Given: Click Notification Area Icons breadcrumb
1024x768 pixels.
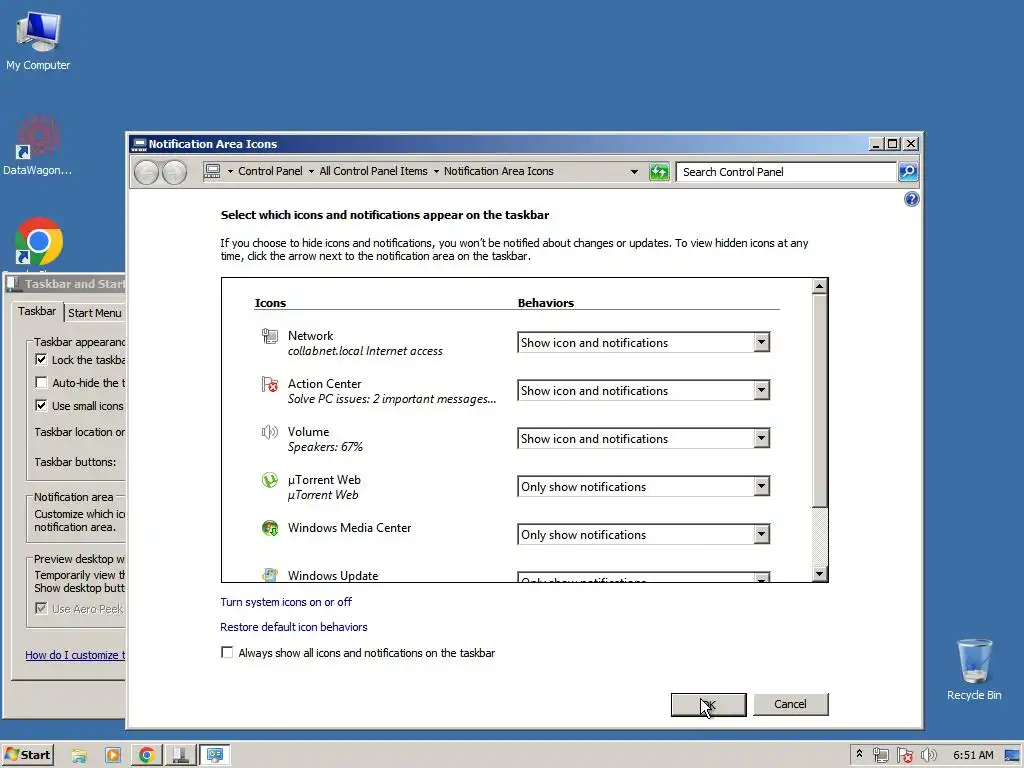Looking at the screenshot, I should tap(499, 171).
